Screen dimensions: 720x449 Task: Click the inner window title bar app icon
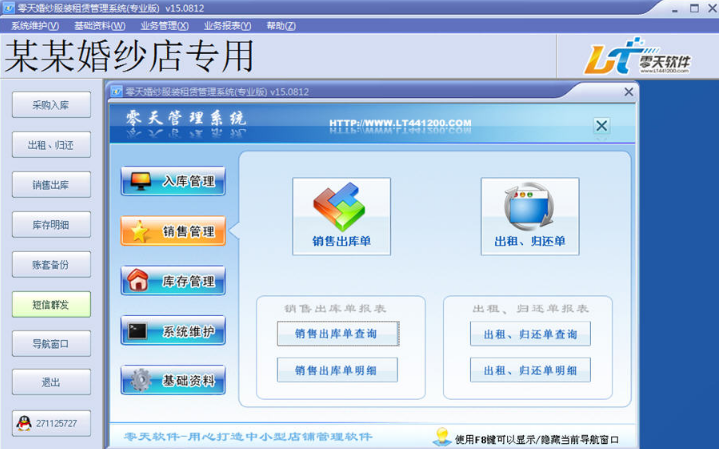pos(117,92)
